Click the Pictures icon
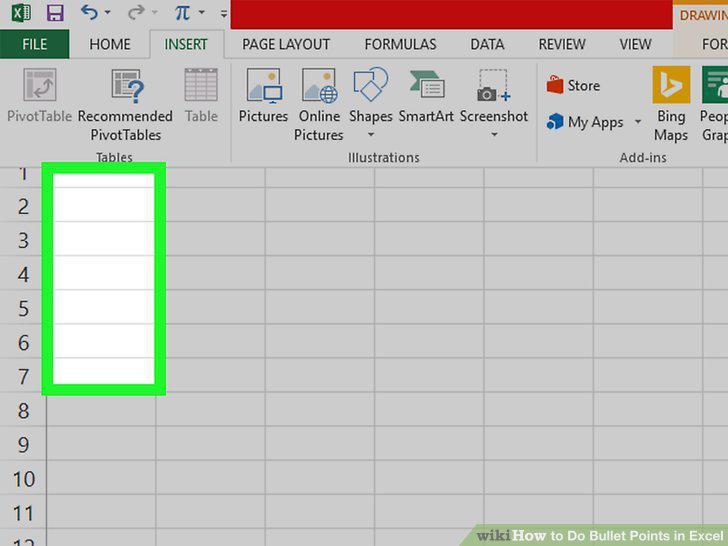Image resolution: width=728 pixels, height=546 pixels. click(263, 95)
